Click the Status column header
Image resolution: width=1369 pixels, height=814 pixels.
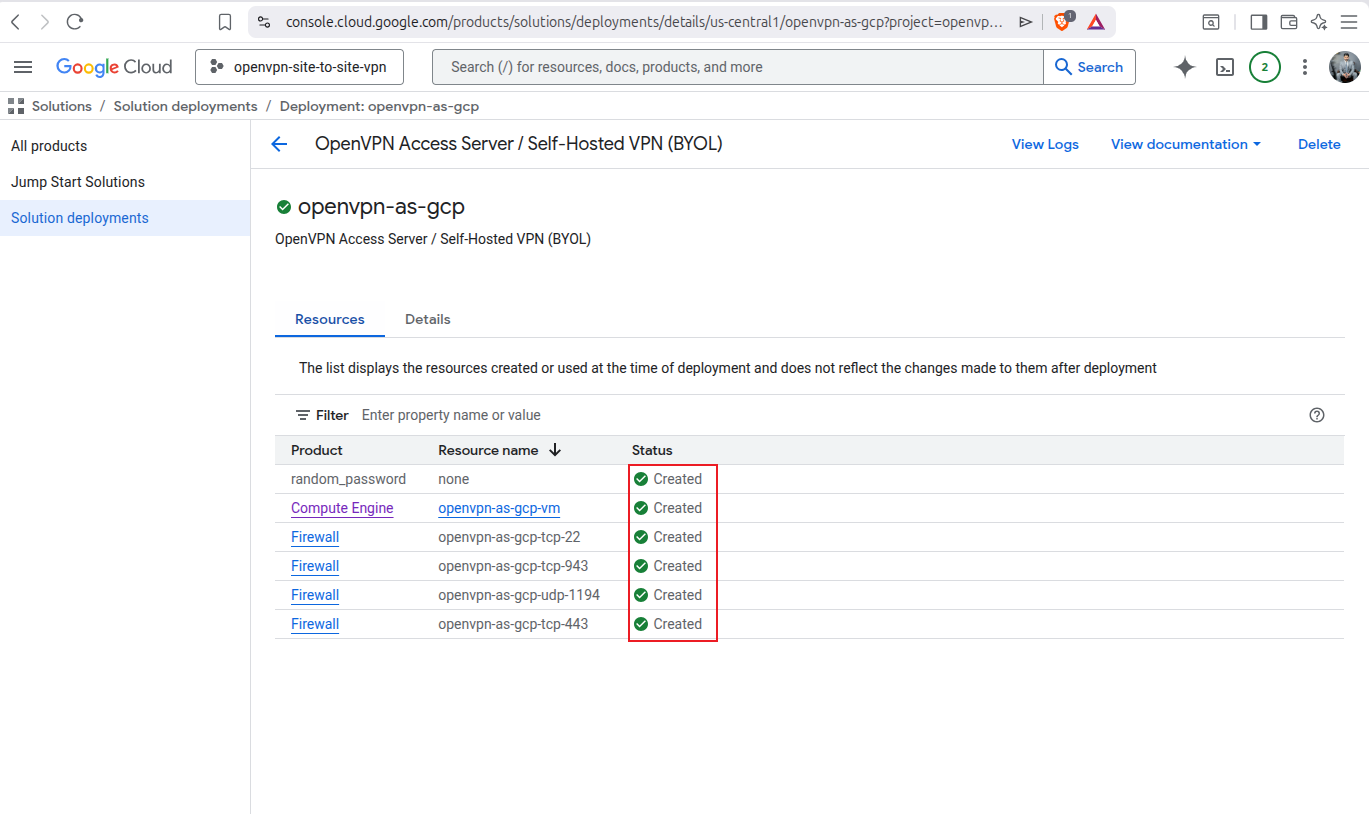(652, 450)
